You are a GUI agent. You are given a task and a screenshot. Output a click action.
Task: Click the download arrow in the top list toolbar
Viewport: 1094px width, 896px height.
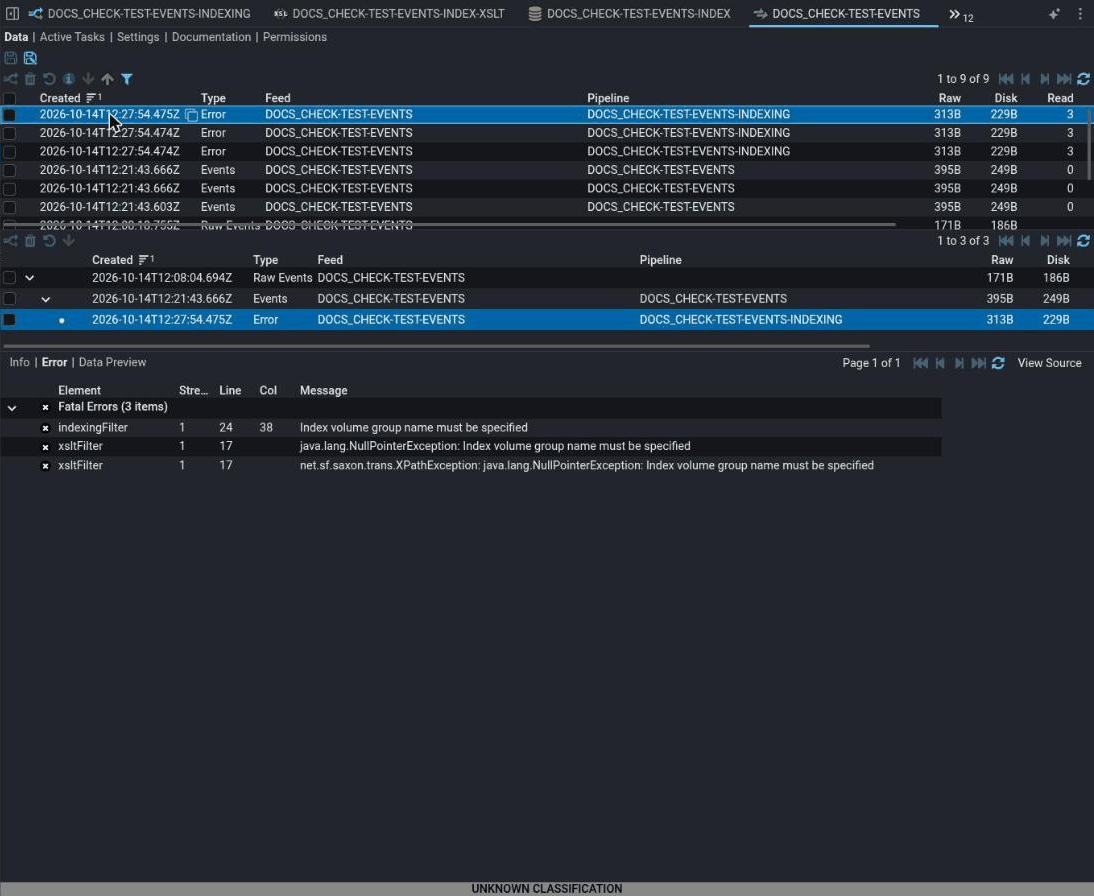pyautogui.click(x=88, y=79)
